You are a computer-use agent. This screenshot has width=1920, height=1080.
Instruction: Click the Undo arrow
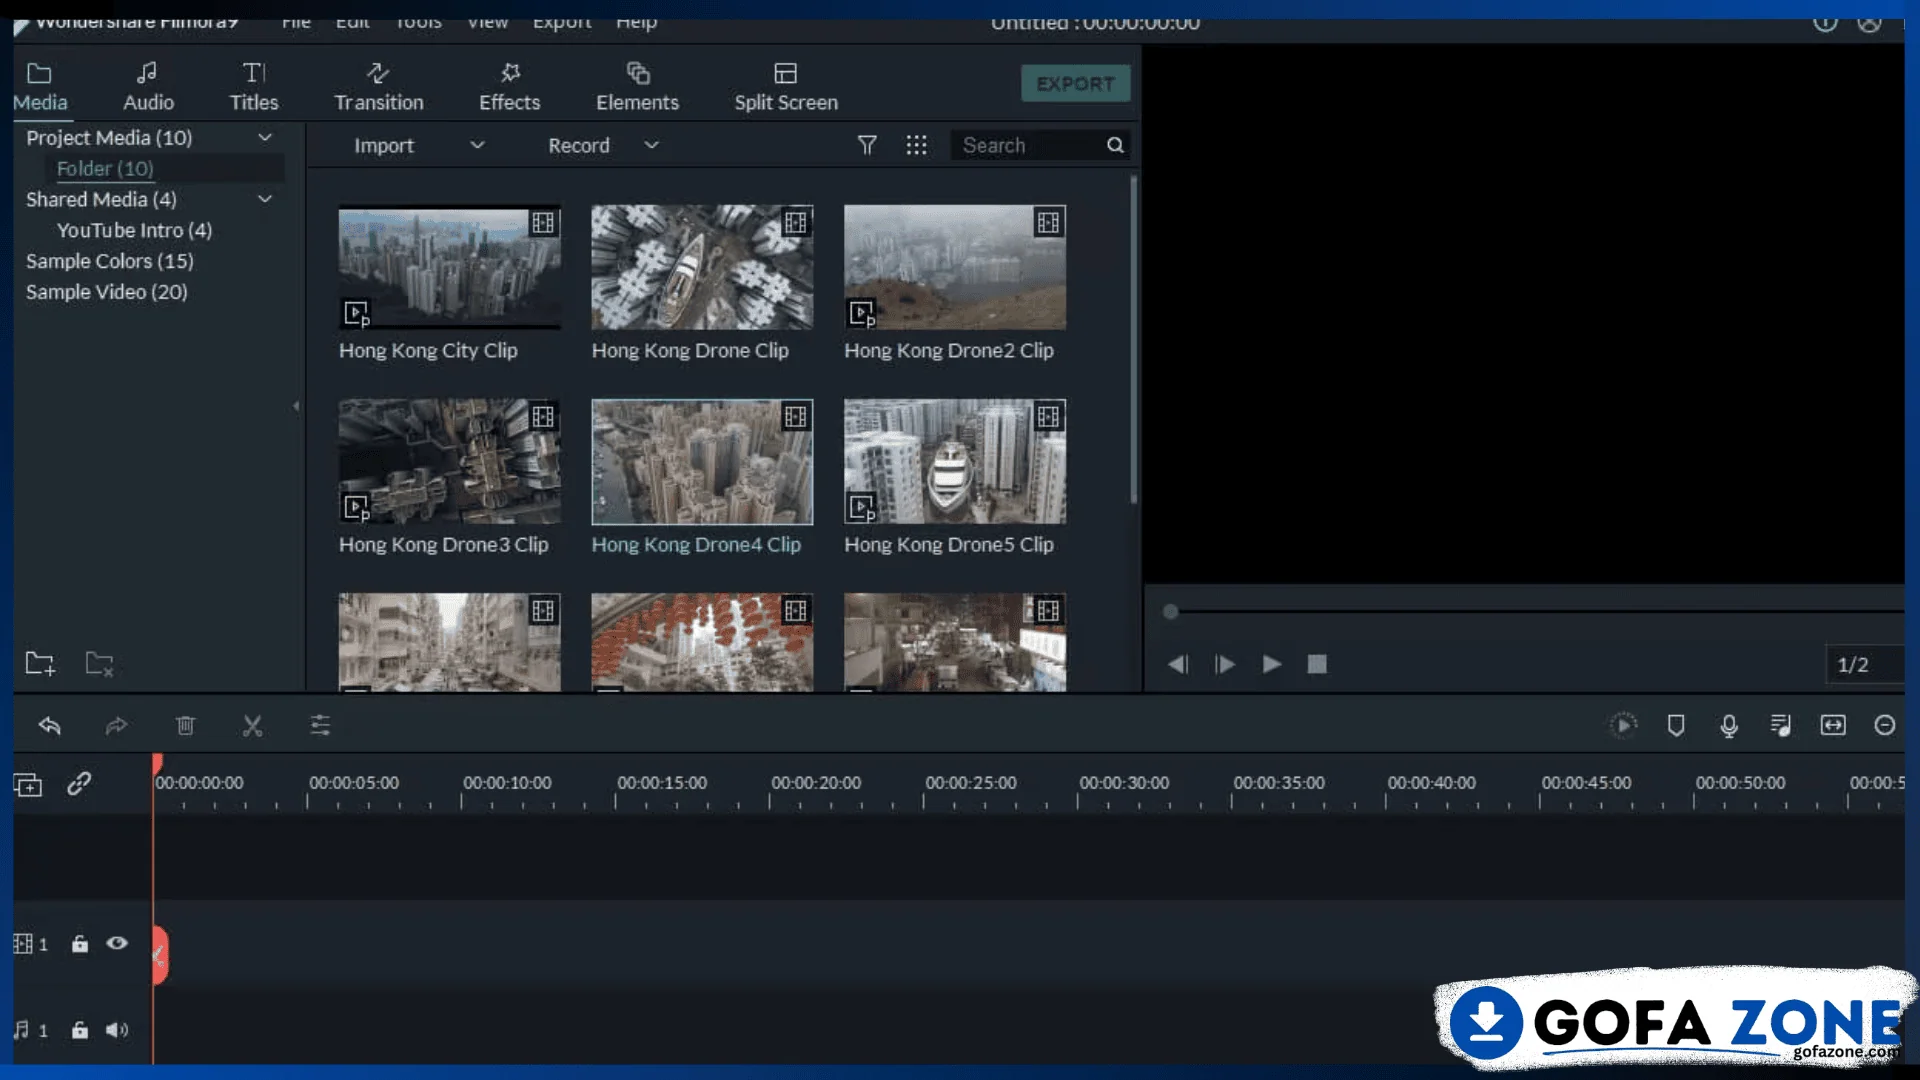point(50,725)
